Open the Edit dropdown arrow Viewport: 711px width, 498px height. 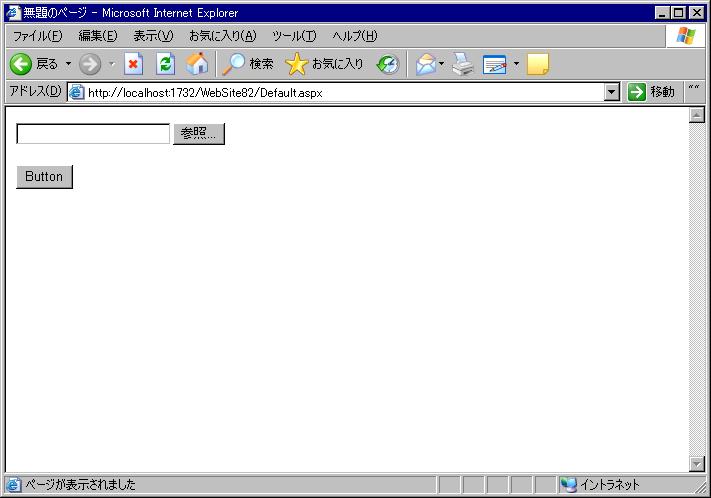[516, 64]
